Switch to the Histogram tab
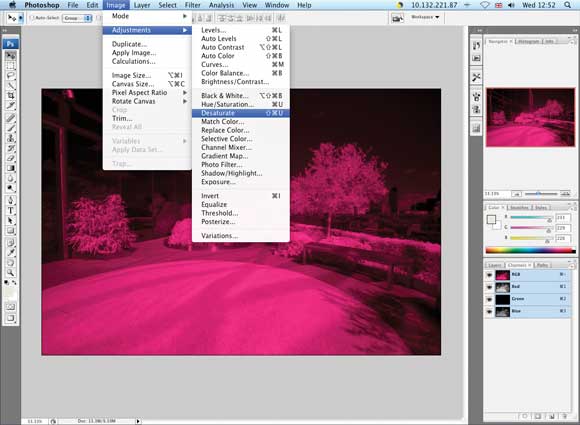This screenshot has height=425, width=580. [529, 41]
